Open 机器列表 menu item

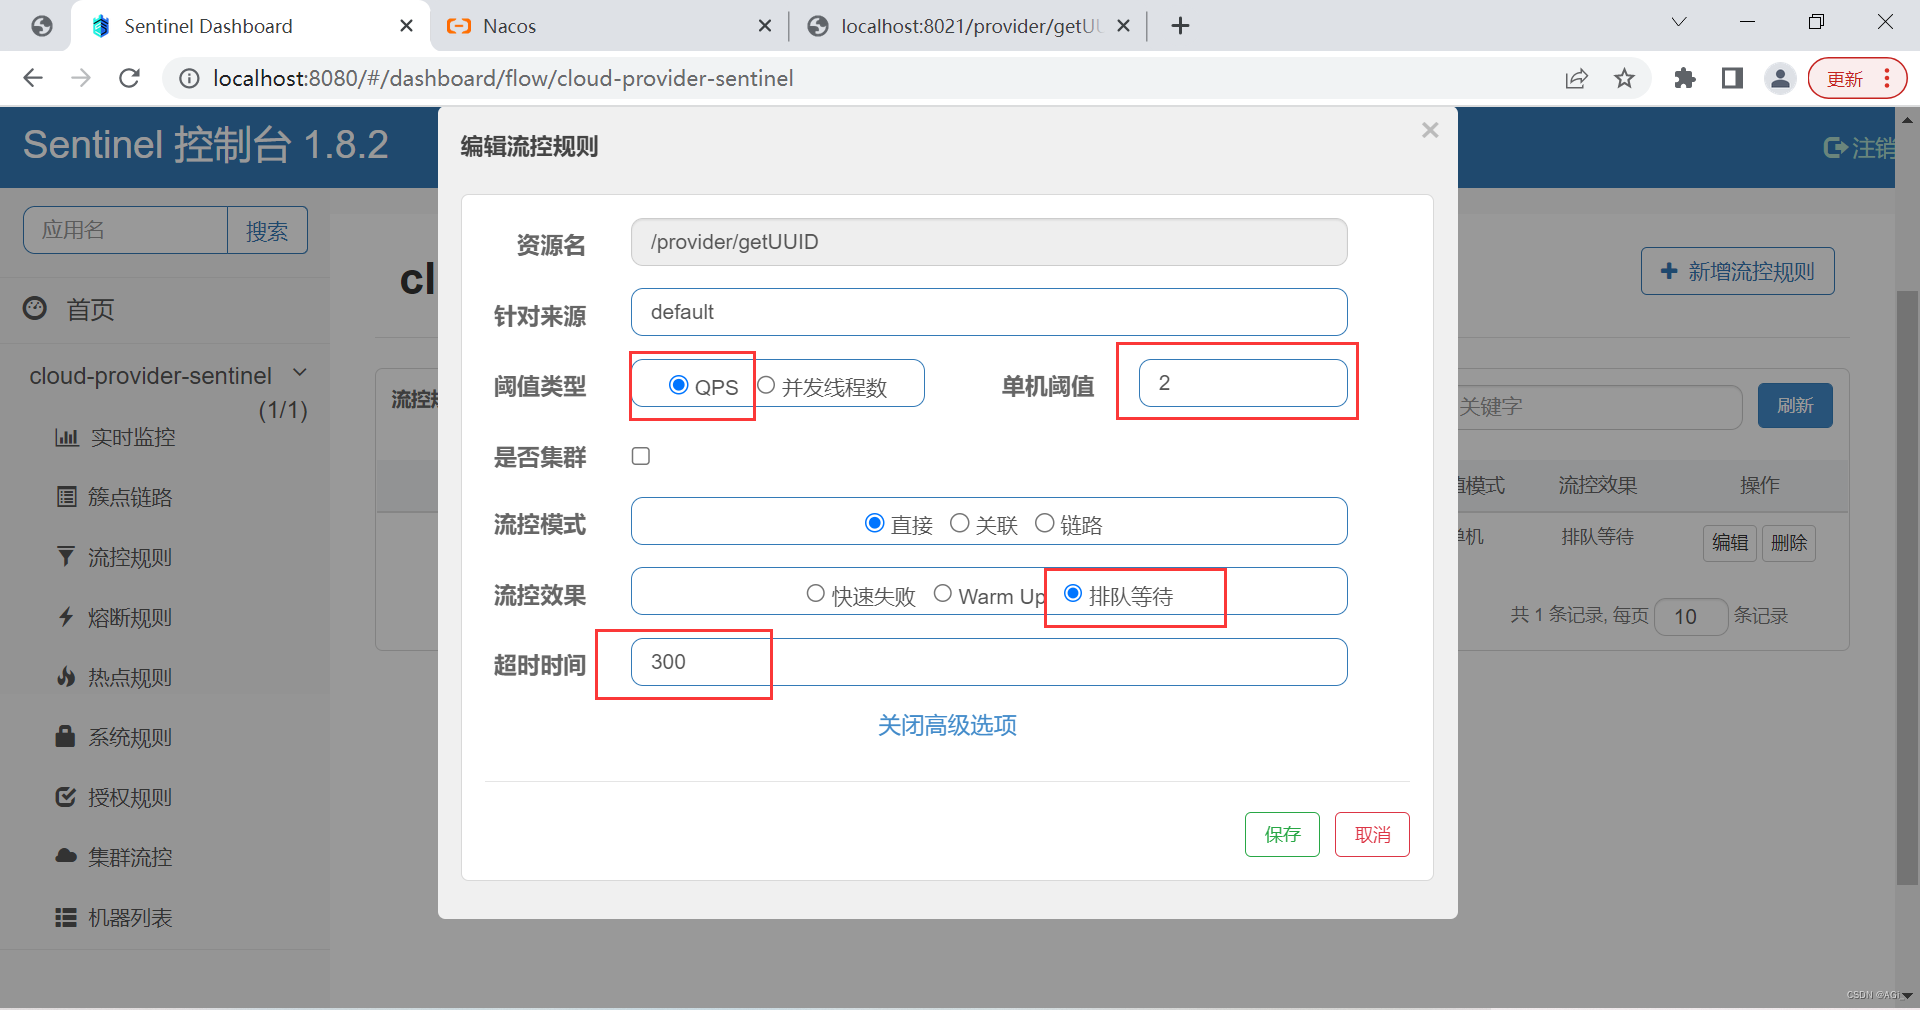pyautogui.click(x=114, y=917)
